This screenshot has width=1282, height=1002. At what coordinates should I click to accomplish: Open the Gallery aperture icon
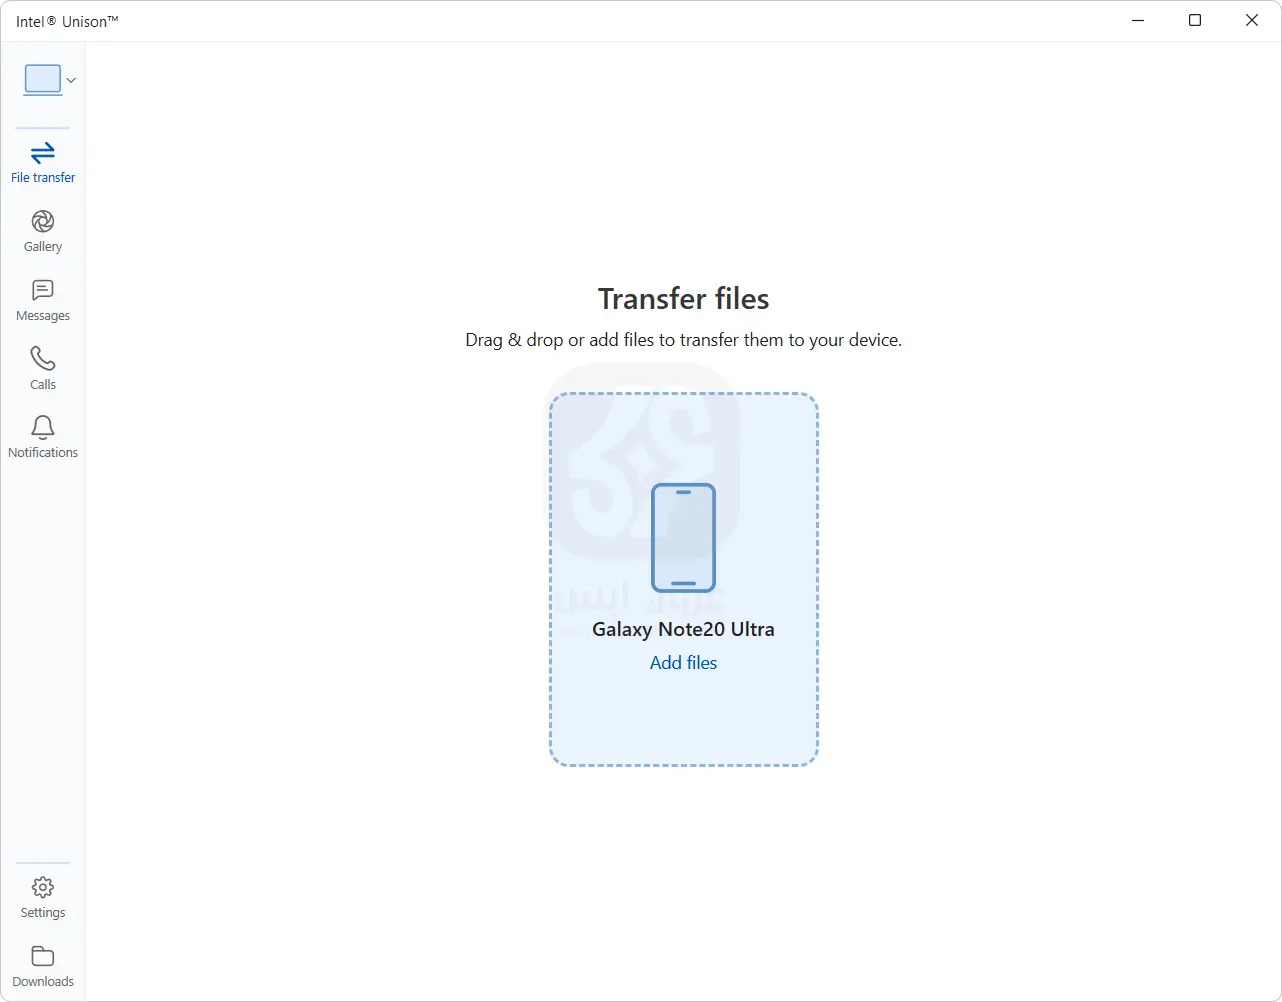[x=43, y=221]
